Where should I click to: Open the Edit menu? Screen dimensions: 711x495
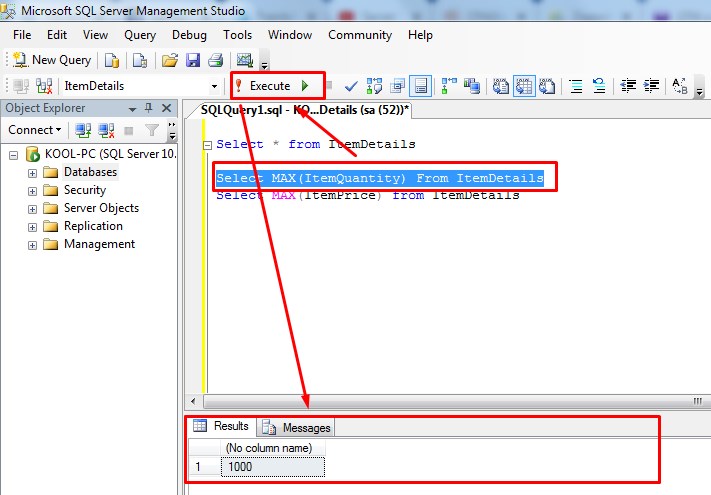point(57,35)
